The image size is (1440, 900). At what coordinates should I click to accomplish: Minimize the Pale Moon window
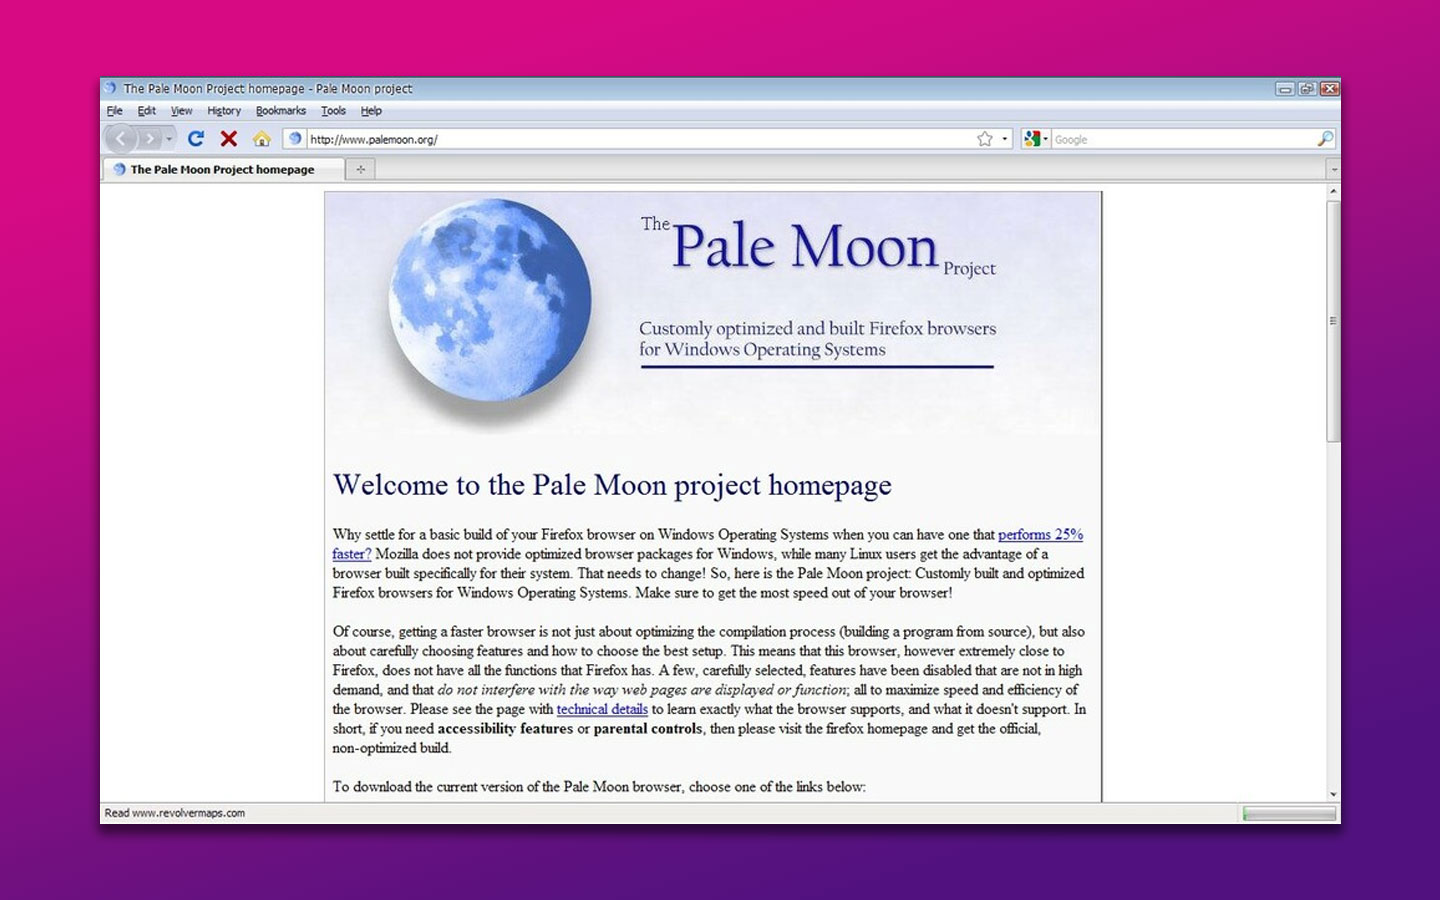[1285, 89]
